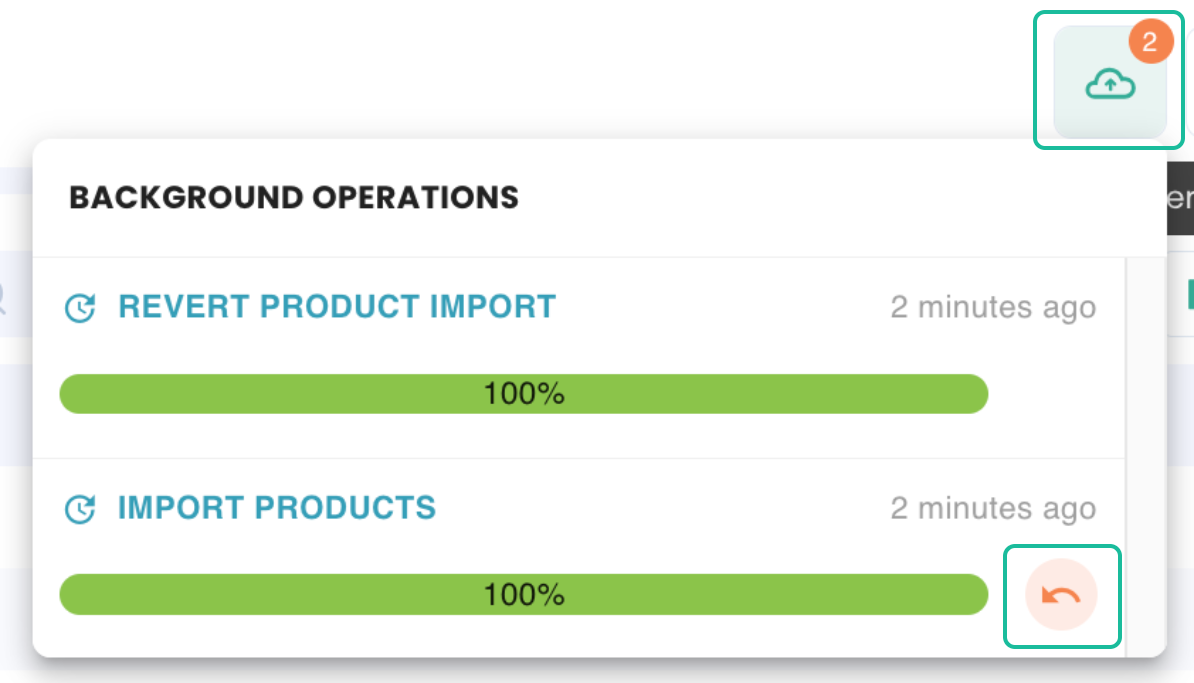Viewport: 1194px width, 683px height.
Task: Click the clock icon beside Import Products
Action: [x=80, y=509]
